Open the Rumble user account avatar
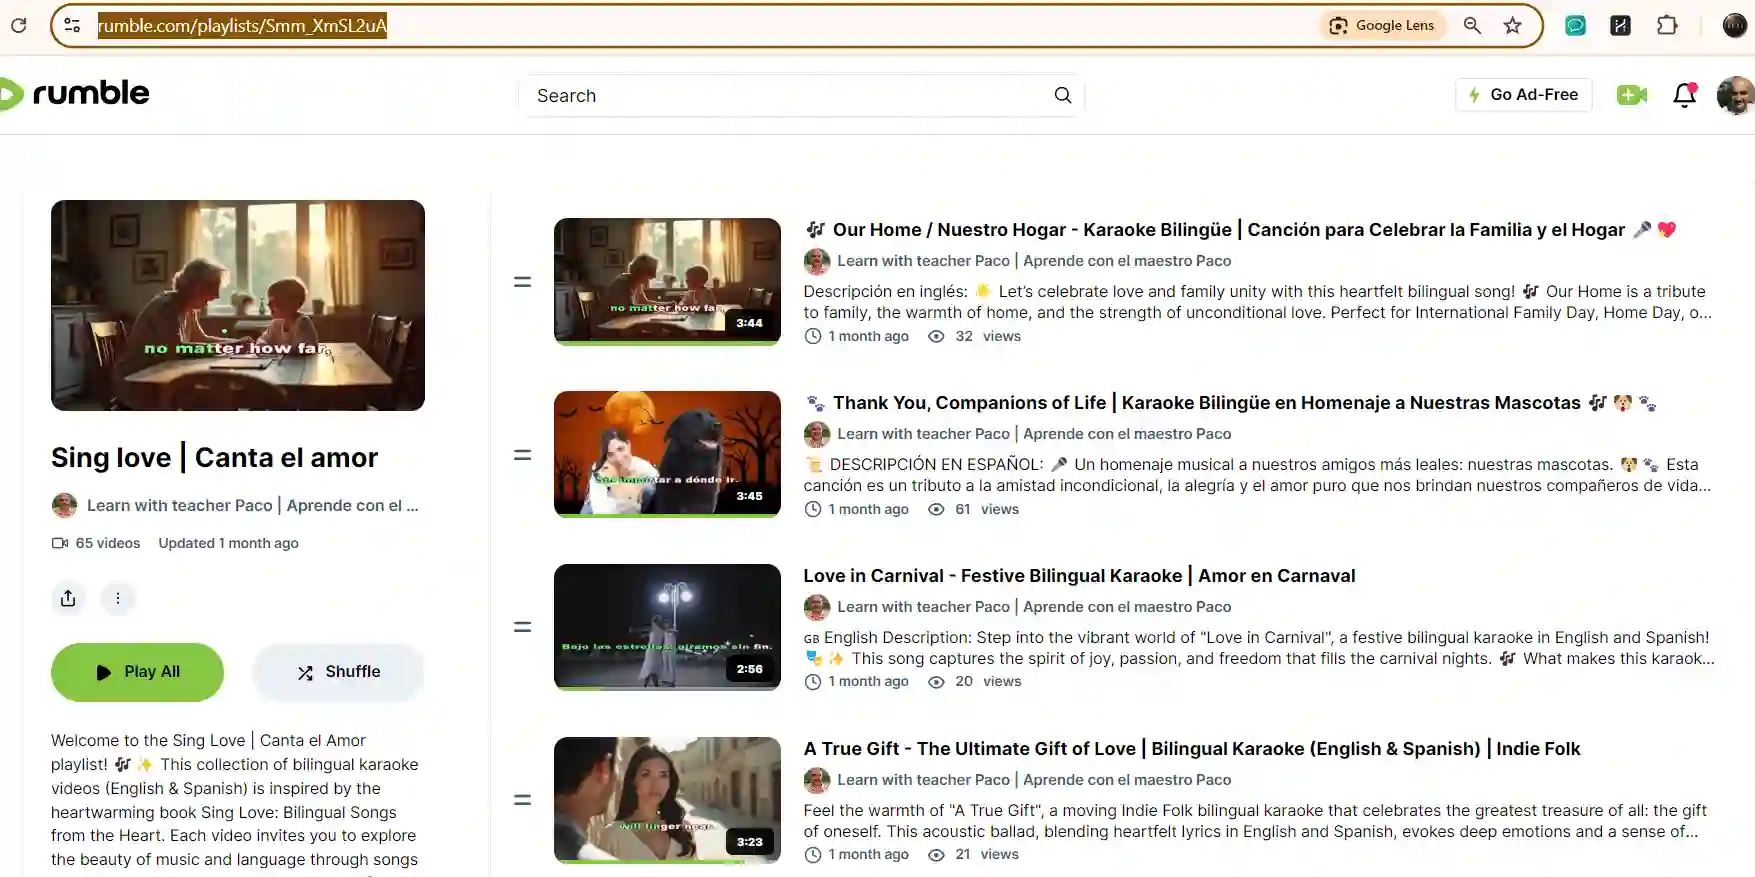Screen dimensions: 1755x877 pos(1736,95)
